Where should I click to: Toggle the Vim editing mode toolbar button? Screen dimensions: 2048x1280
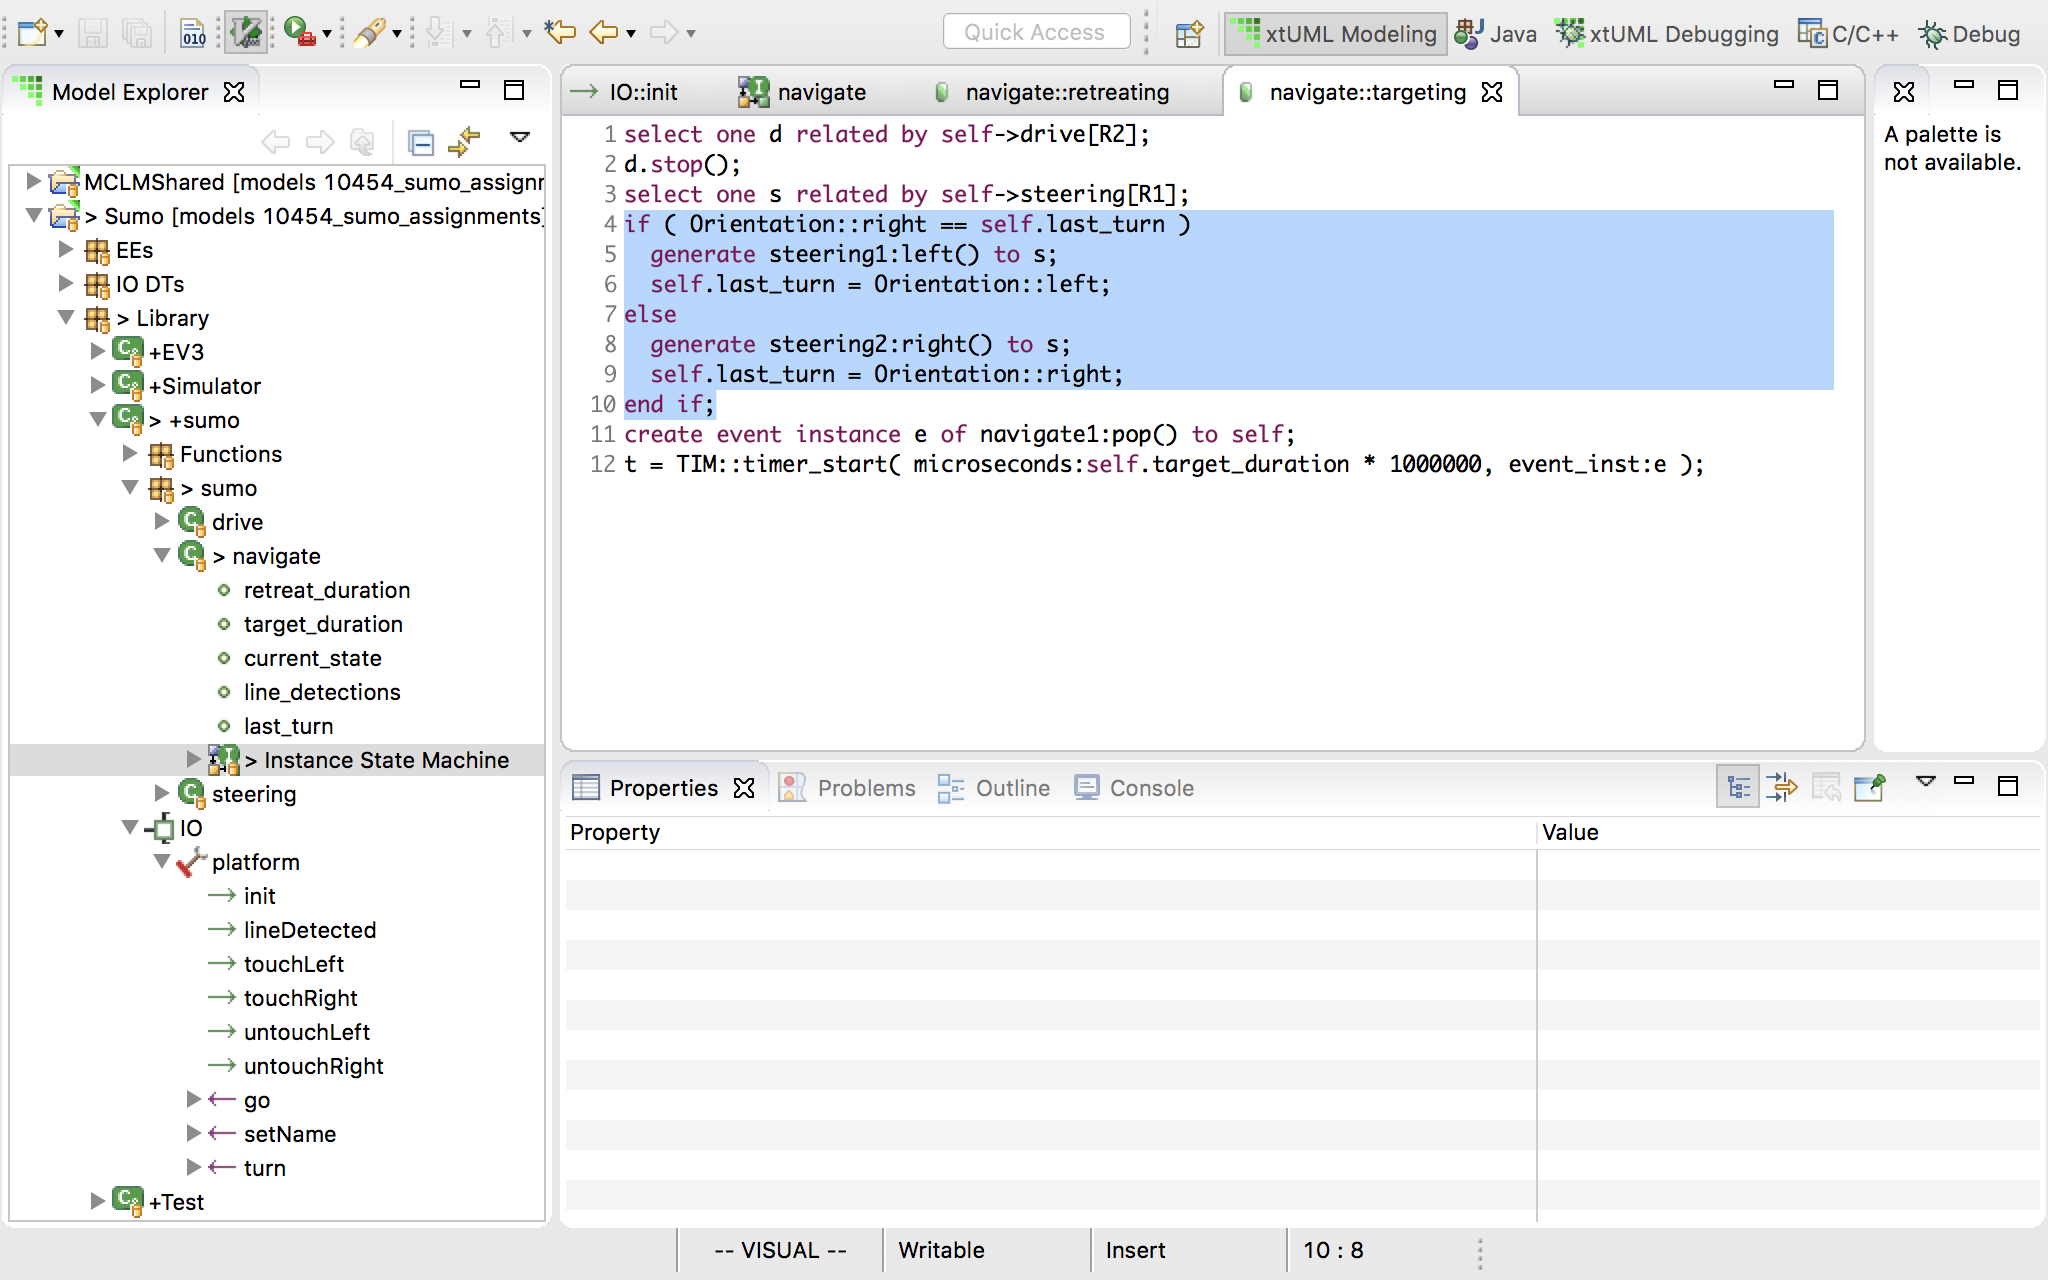(x=246, y=33)
